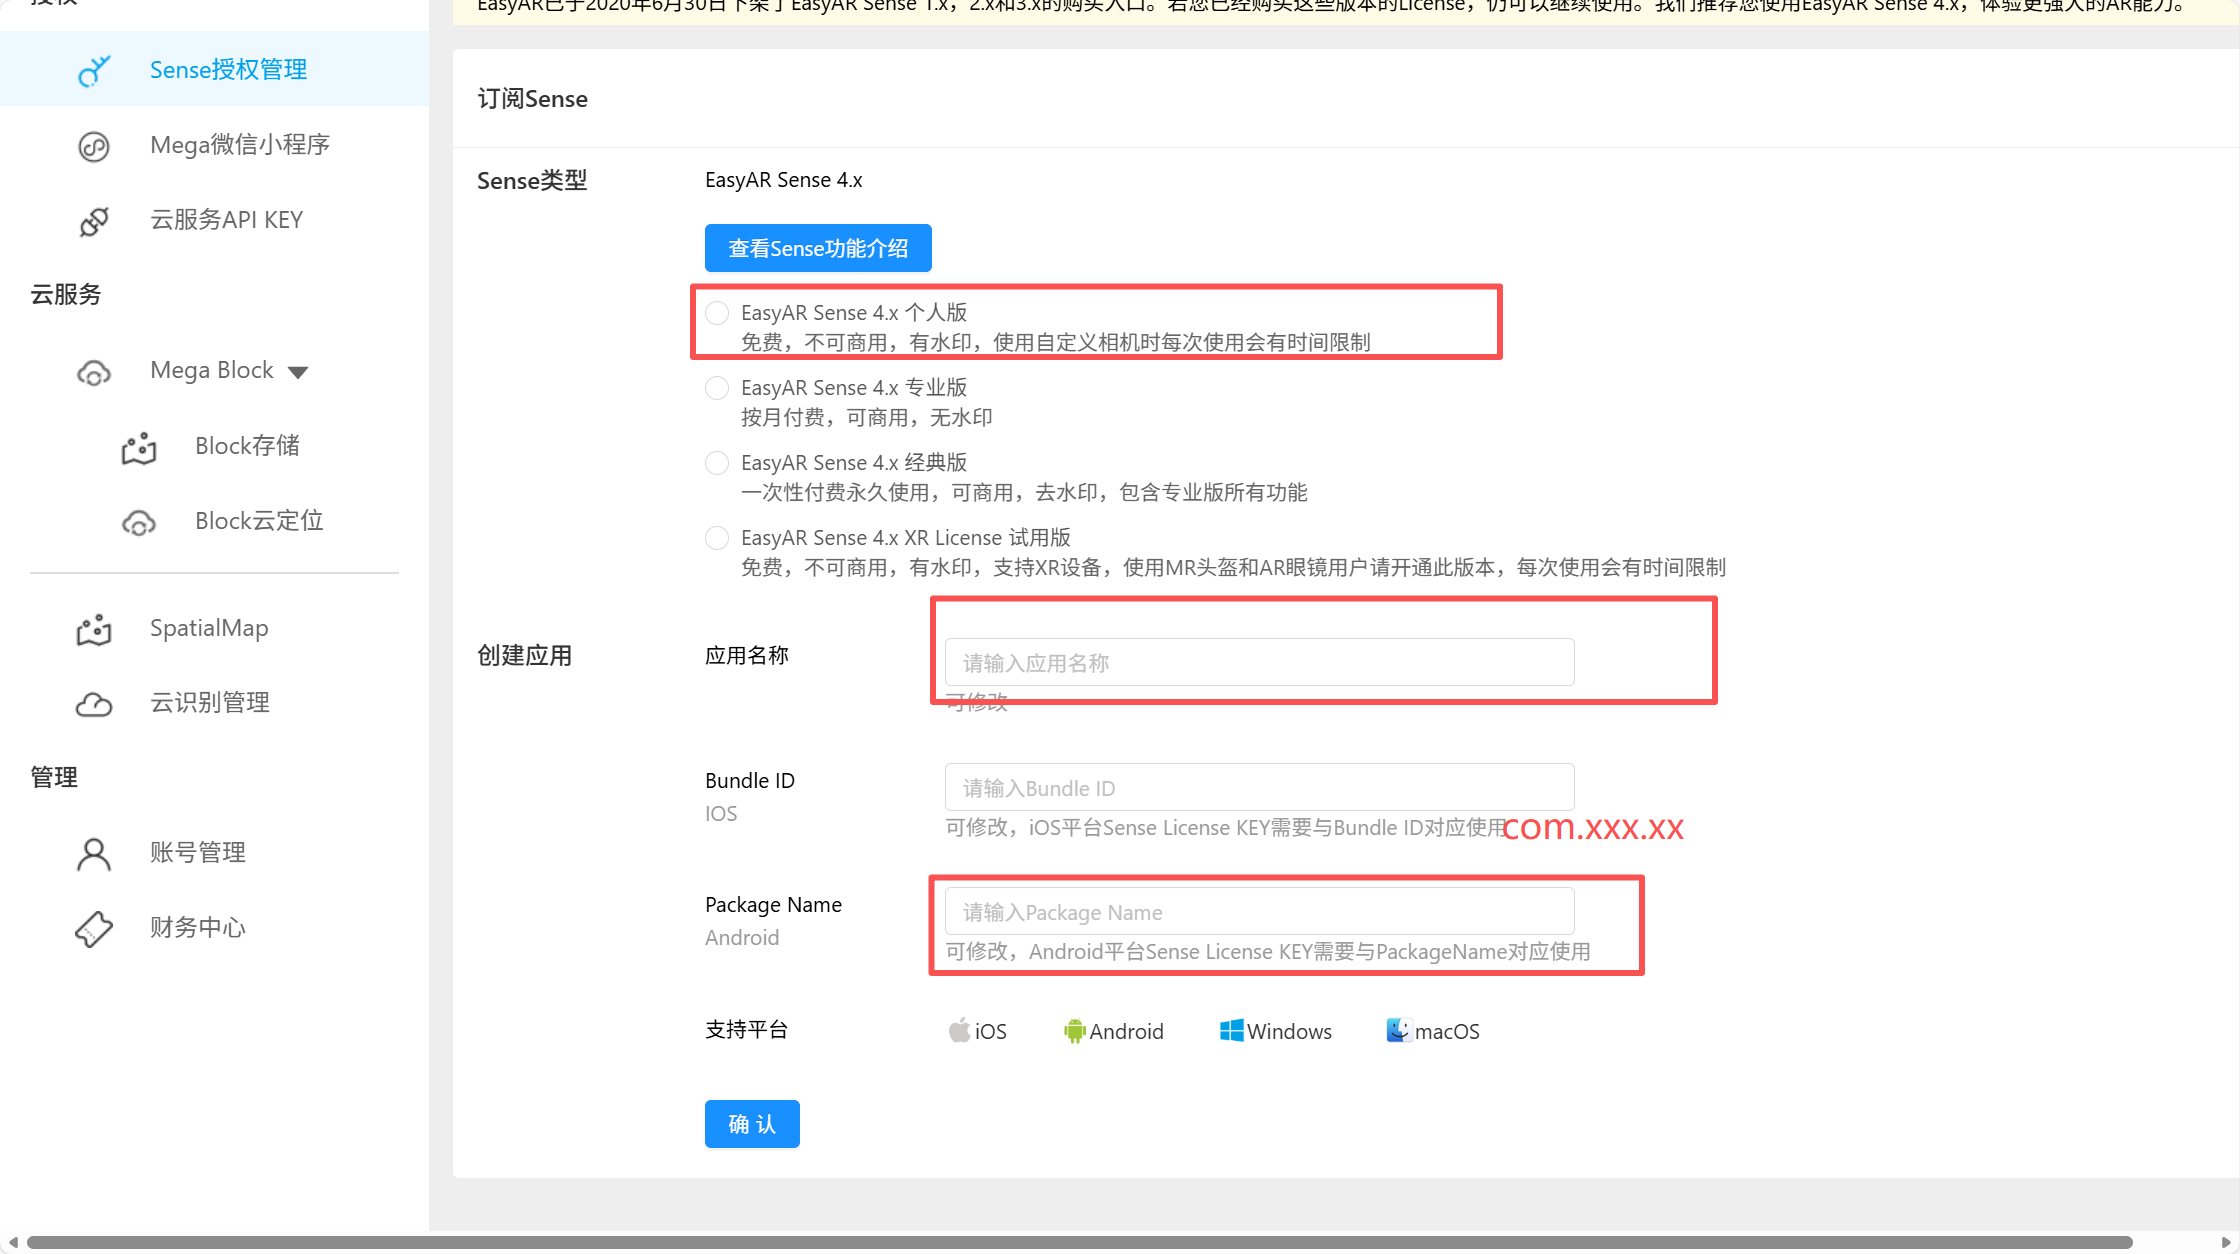
Task: Click the horizontal scrollbar at bottom
Action: click(x=1080, y=1242)
